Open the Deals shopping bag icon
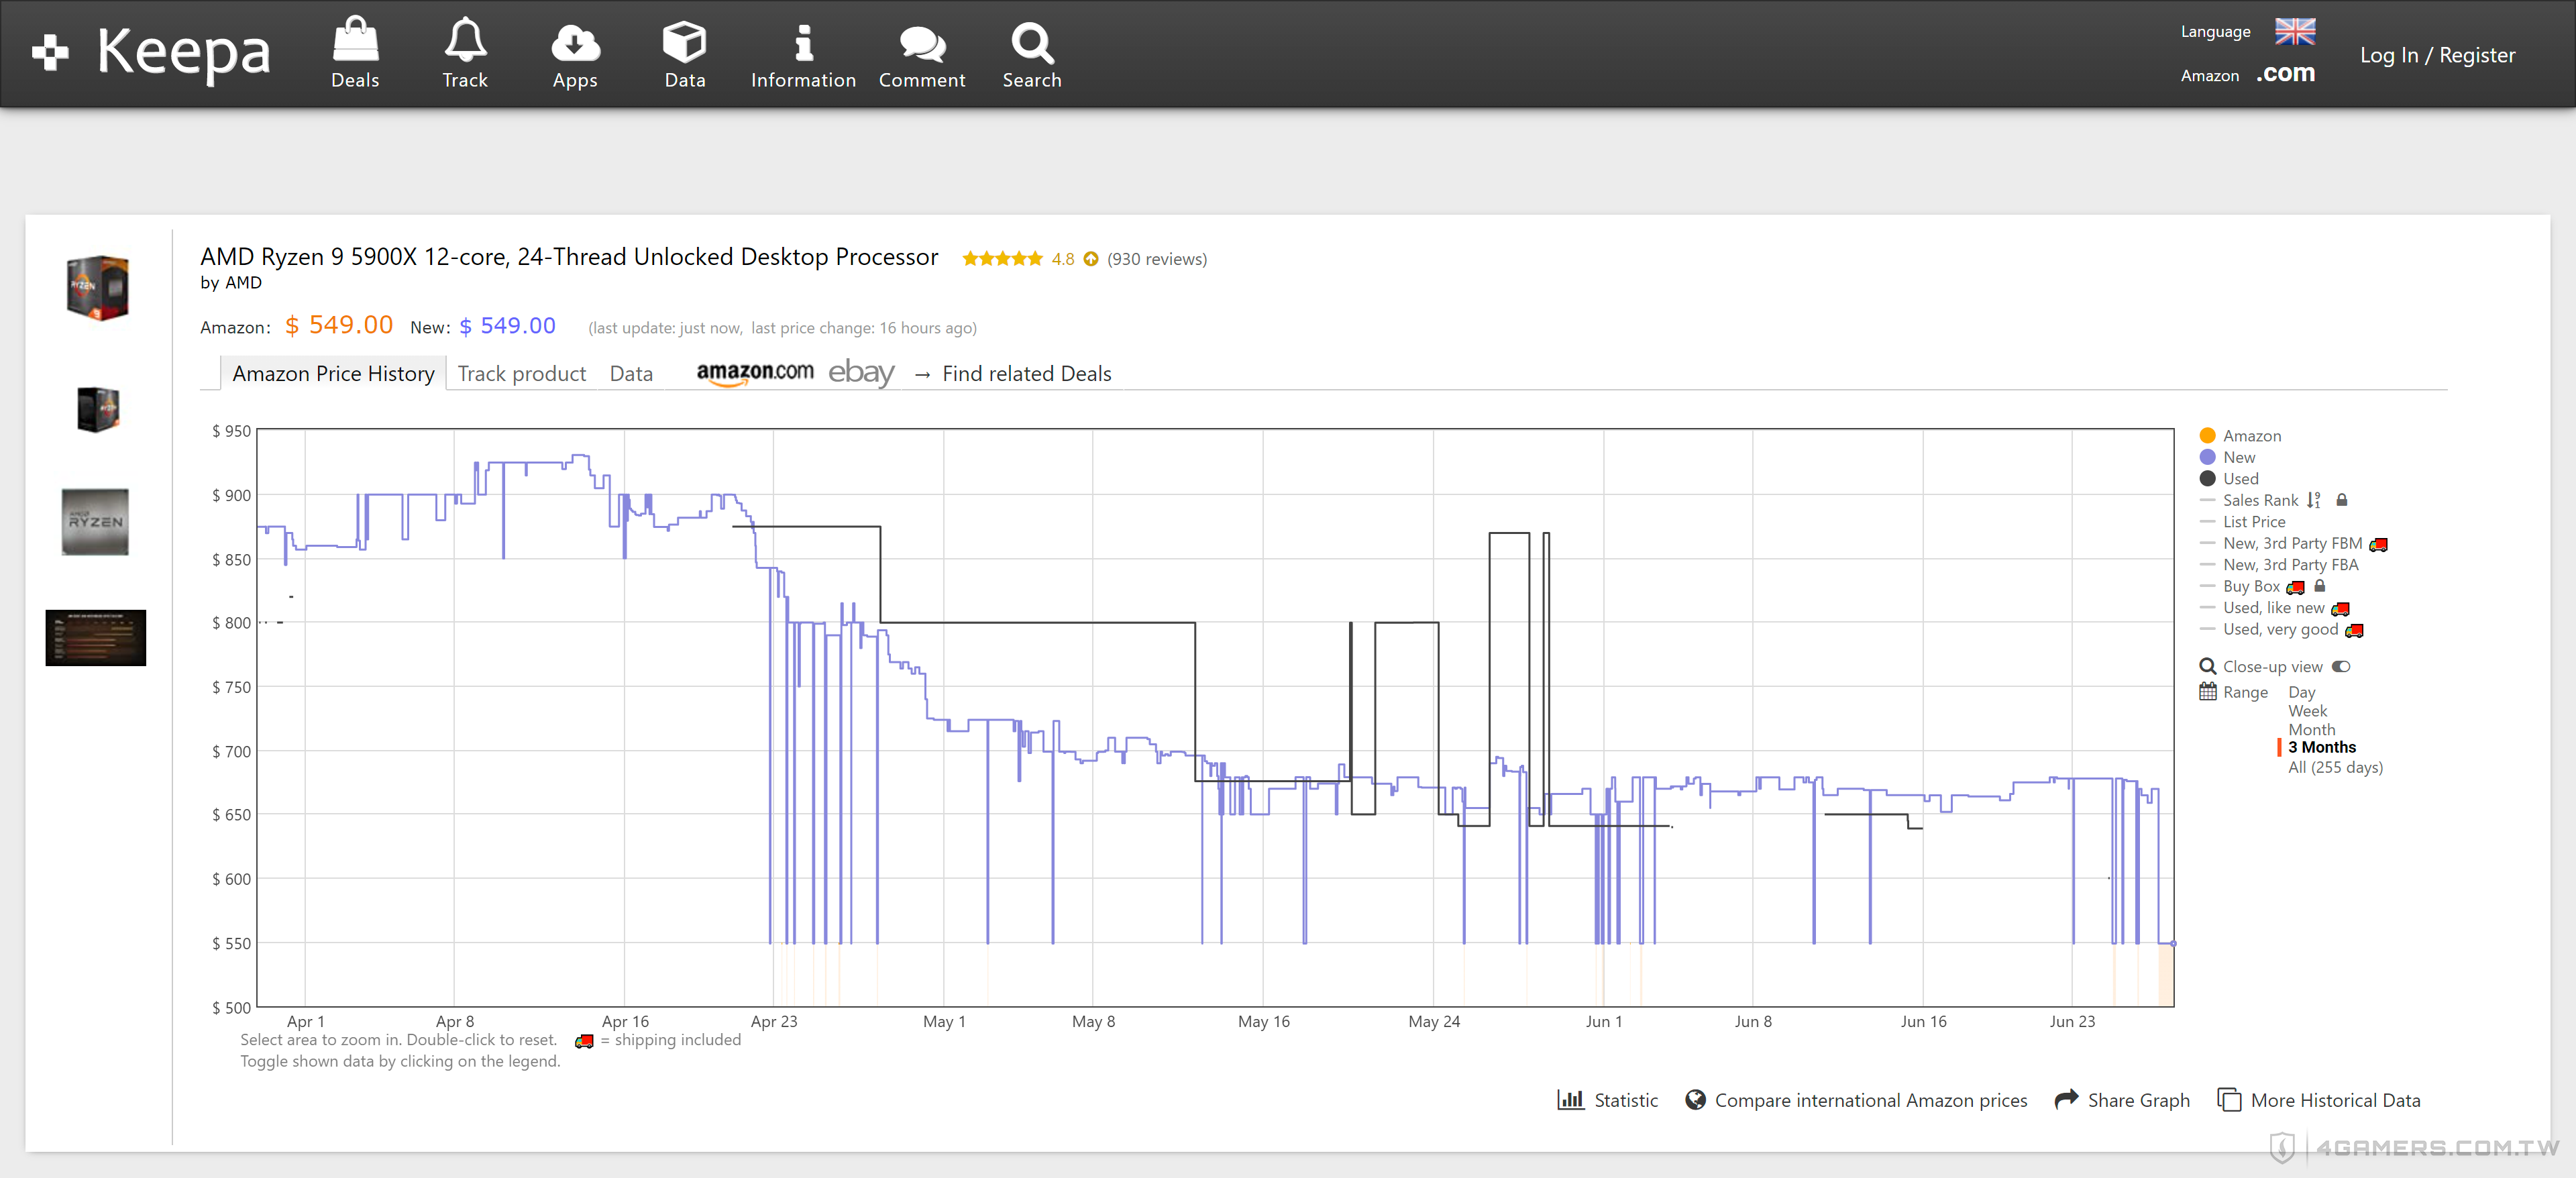 pyautogui.click(x=355, y=39)
